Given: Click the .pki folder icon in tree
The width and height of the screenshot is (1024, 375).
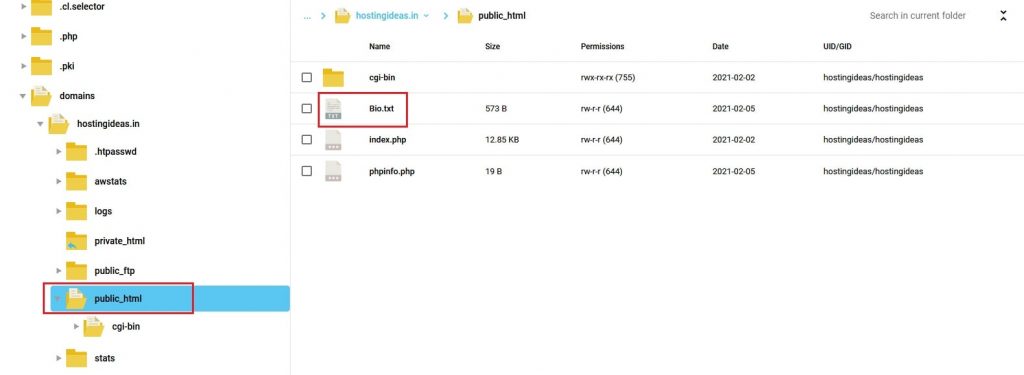Looking at the screenshot, I should click(x=41, y=66).
